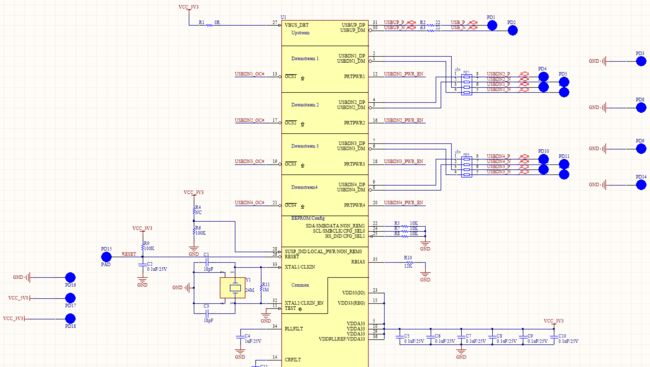This screenshot has height=367, width=650.
Task: Click the PD6 ground pad
Action: (x=641, y=108)
